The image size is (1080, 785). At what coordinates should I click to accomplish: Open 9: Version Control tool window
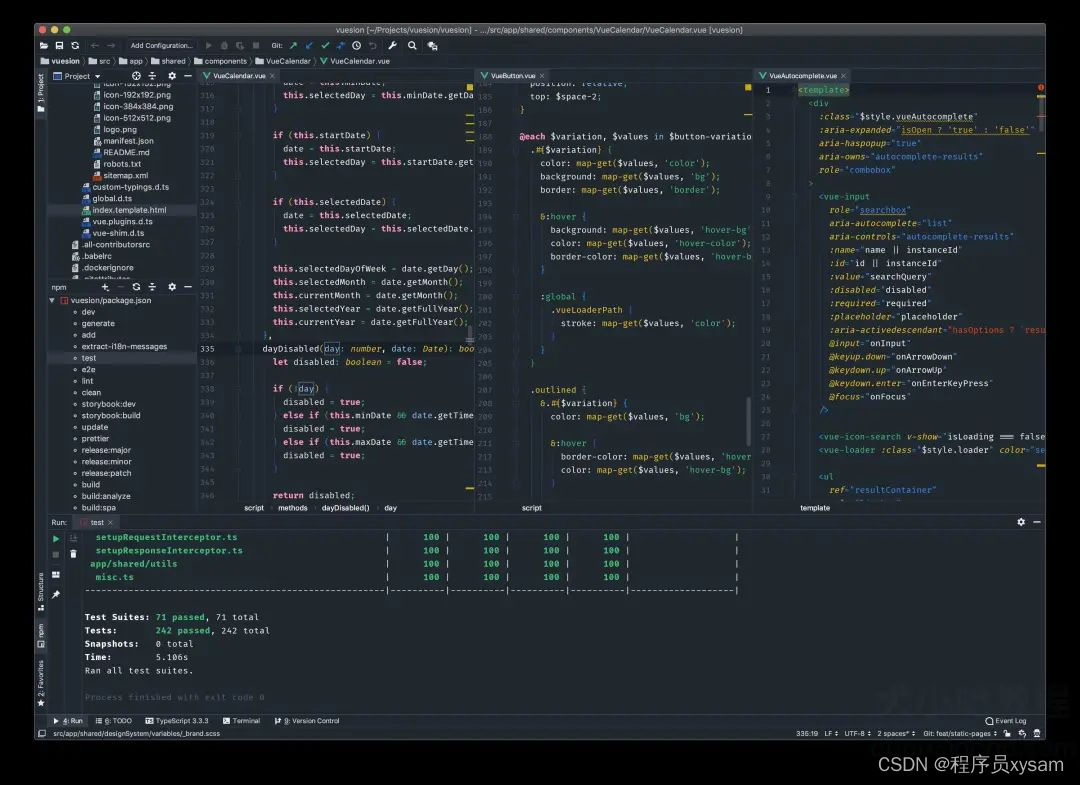[x=307, y=721]
